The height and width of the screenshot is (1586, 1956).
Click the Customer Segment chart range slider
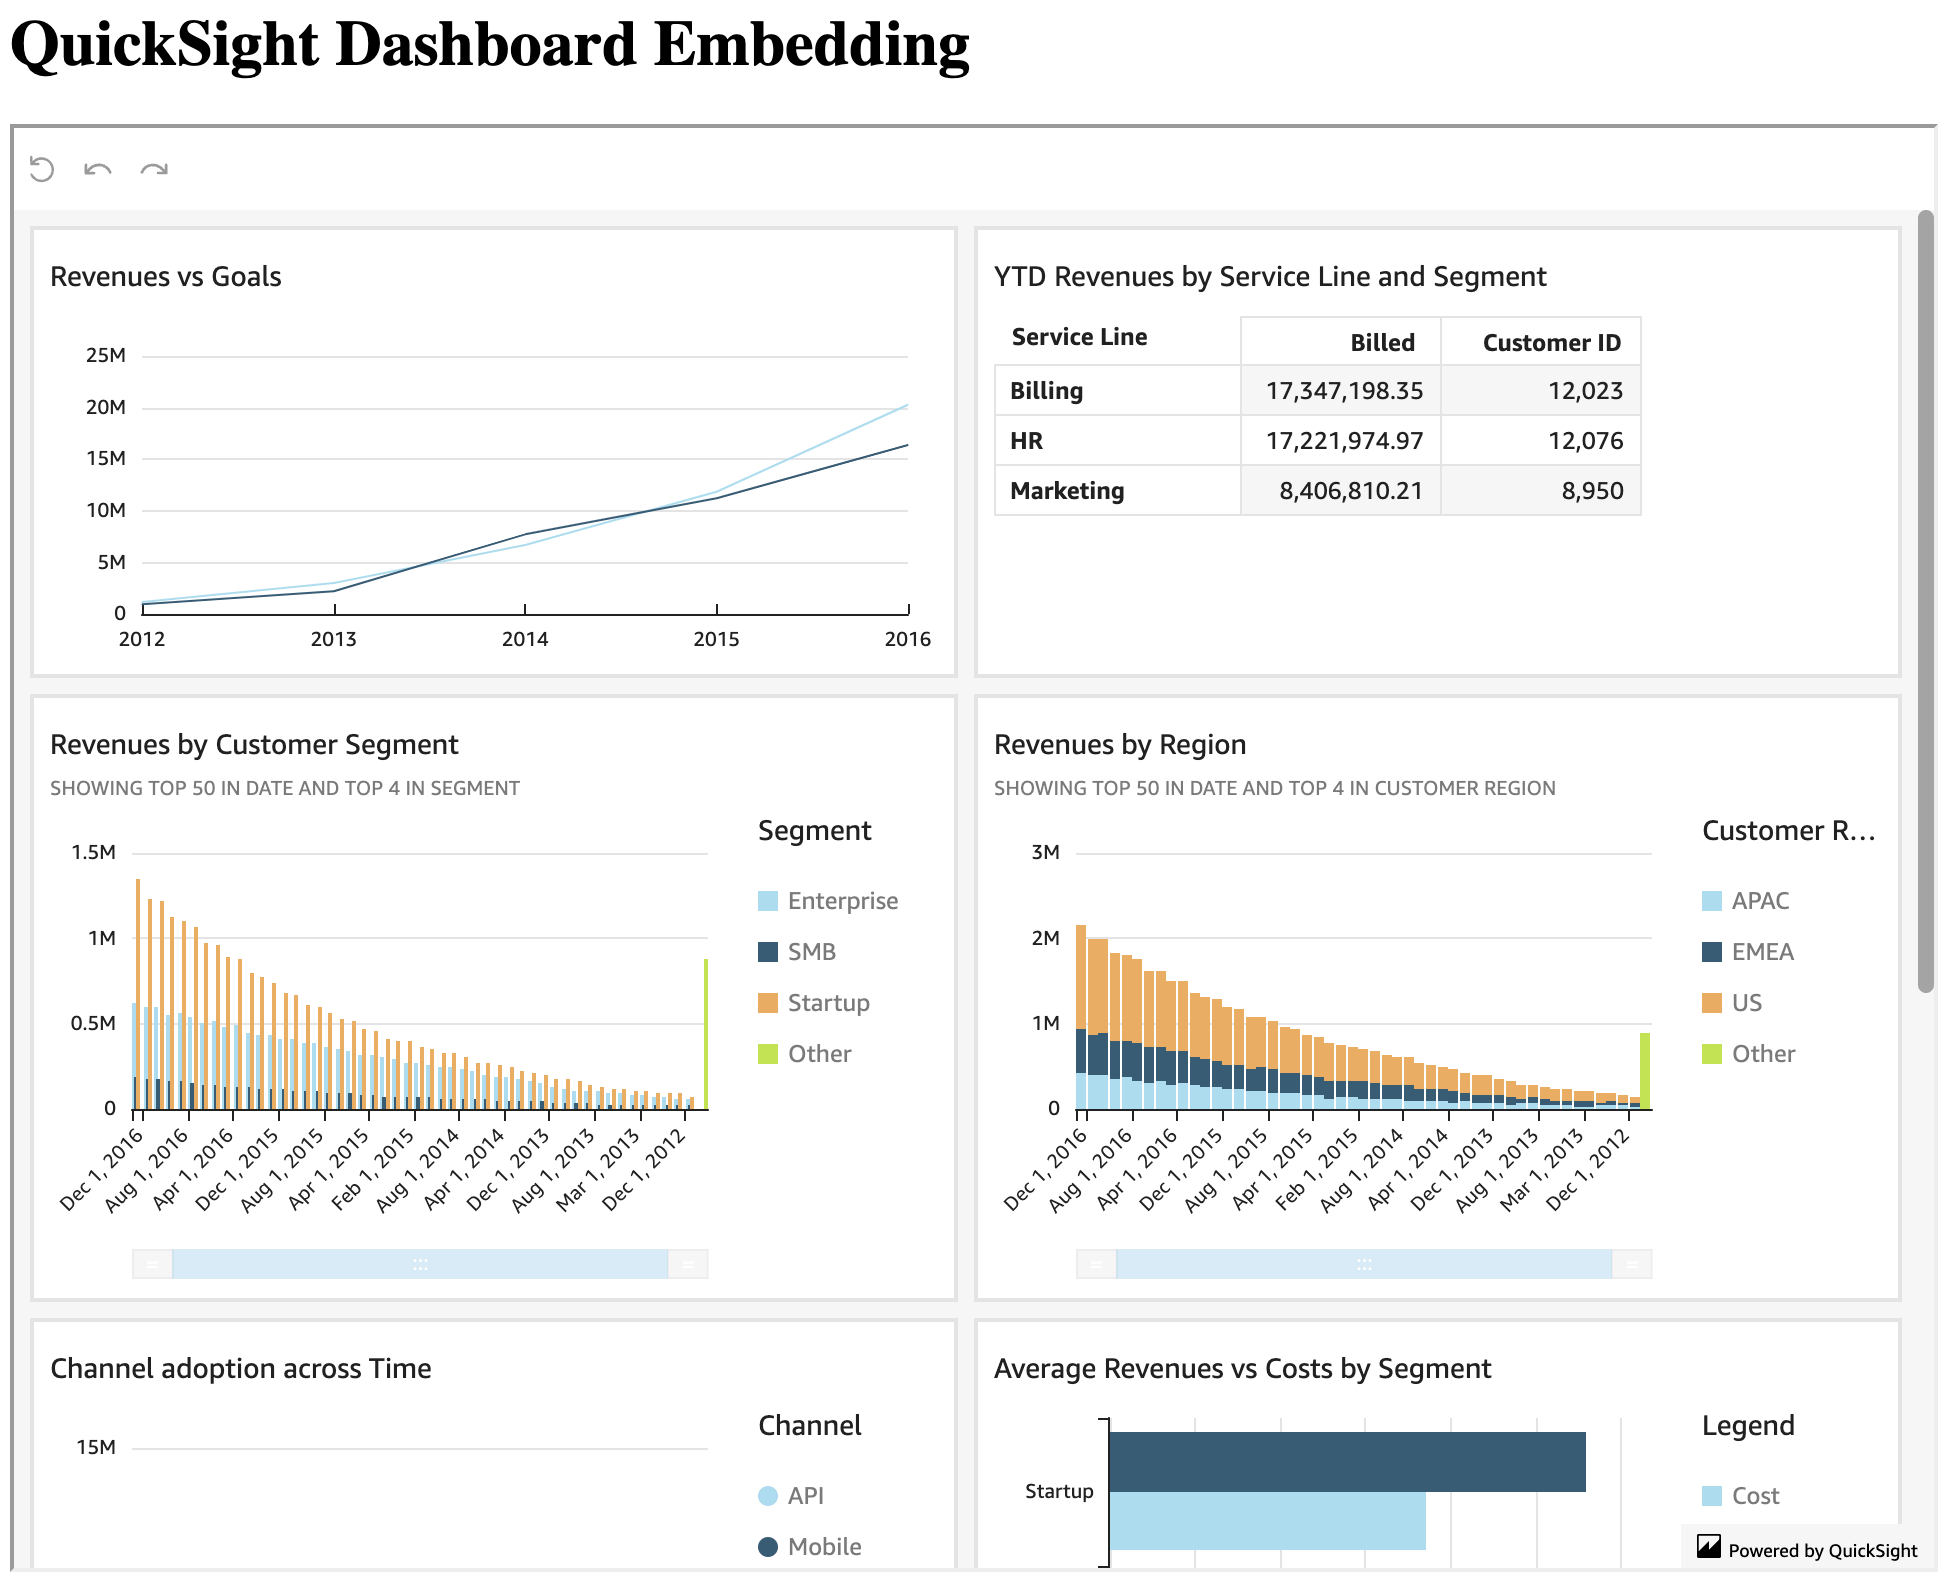[420, 1264]
